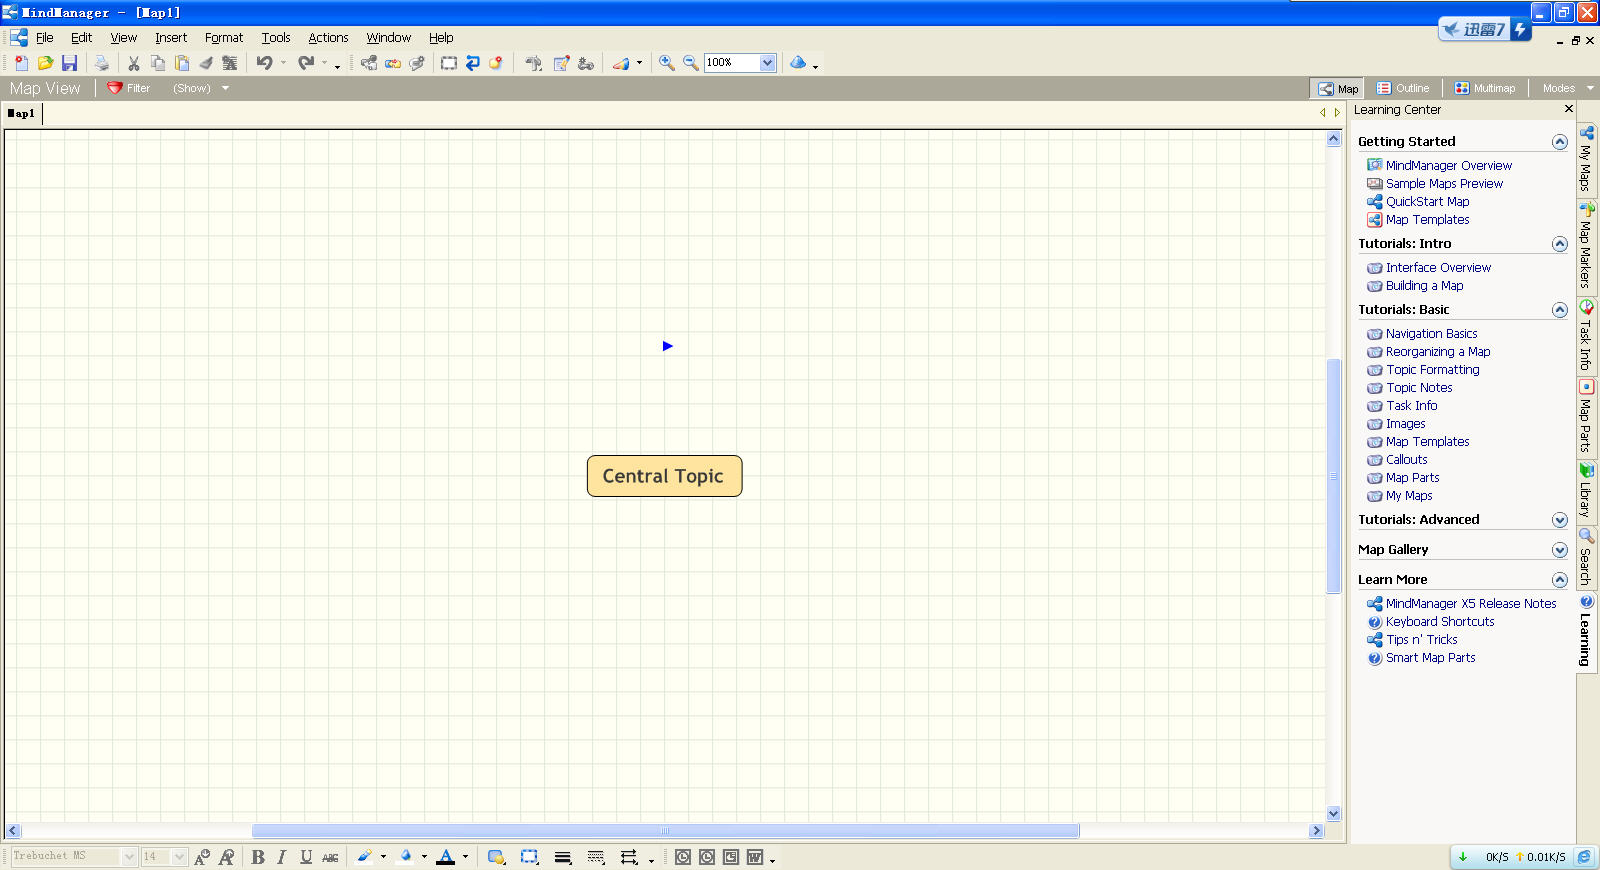Click the Save icon in the toolbar
This screenshot has width=1600, height=870.
pyautogui.click(x=69, y=63)
